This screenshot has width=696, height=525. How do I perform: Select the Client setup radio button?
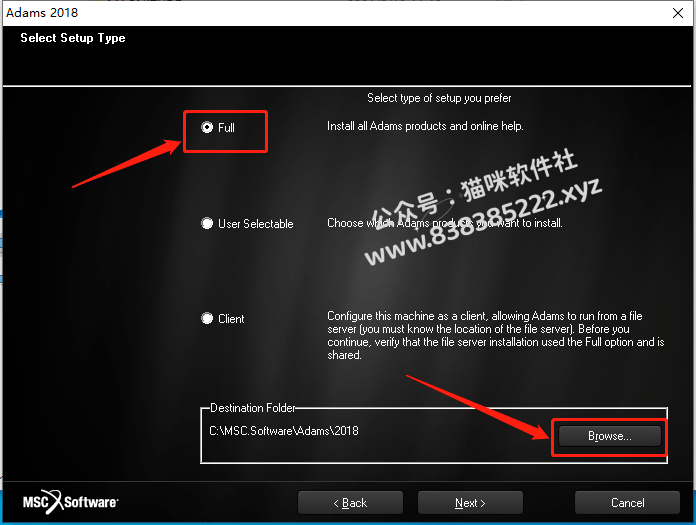[x=207, y=318]
